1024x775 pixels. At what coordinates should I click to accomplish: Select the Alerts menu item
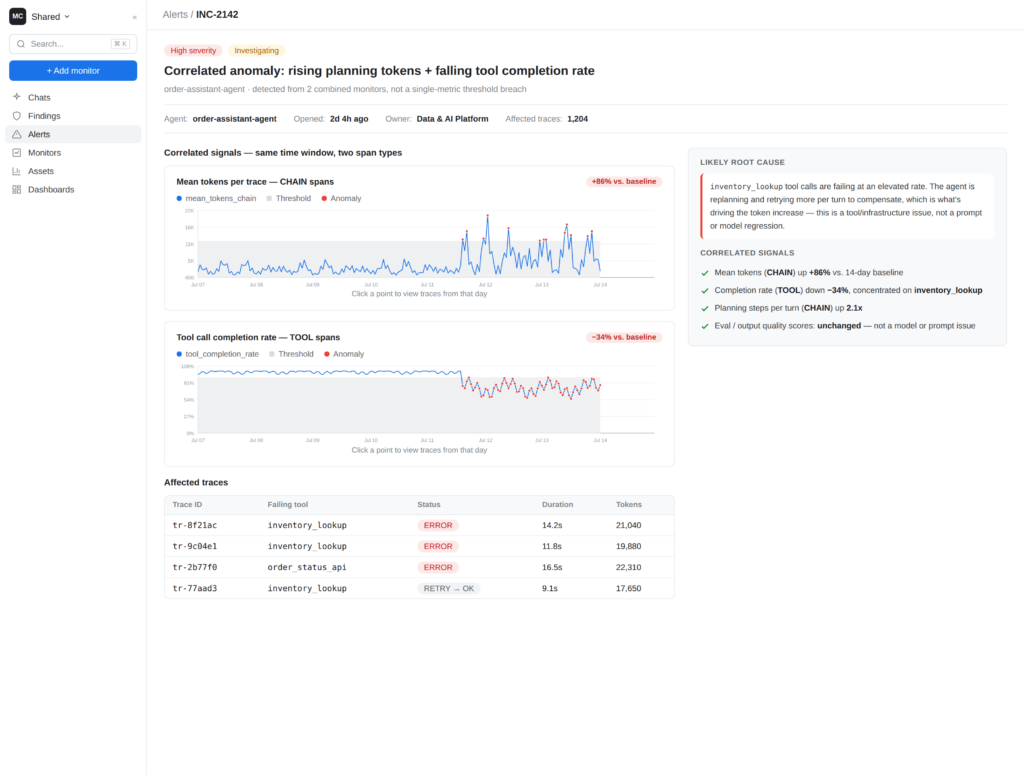73,134
